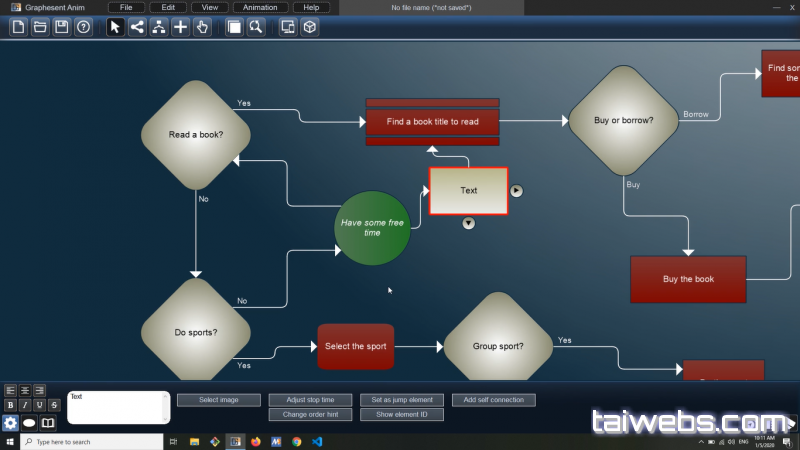Click the Adjust stop time button
Viewport: 800px width, 450px height.
point(310,400)
